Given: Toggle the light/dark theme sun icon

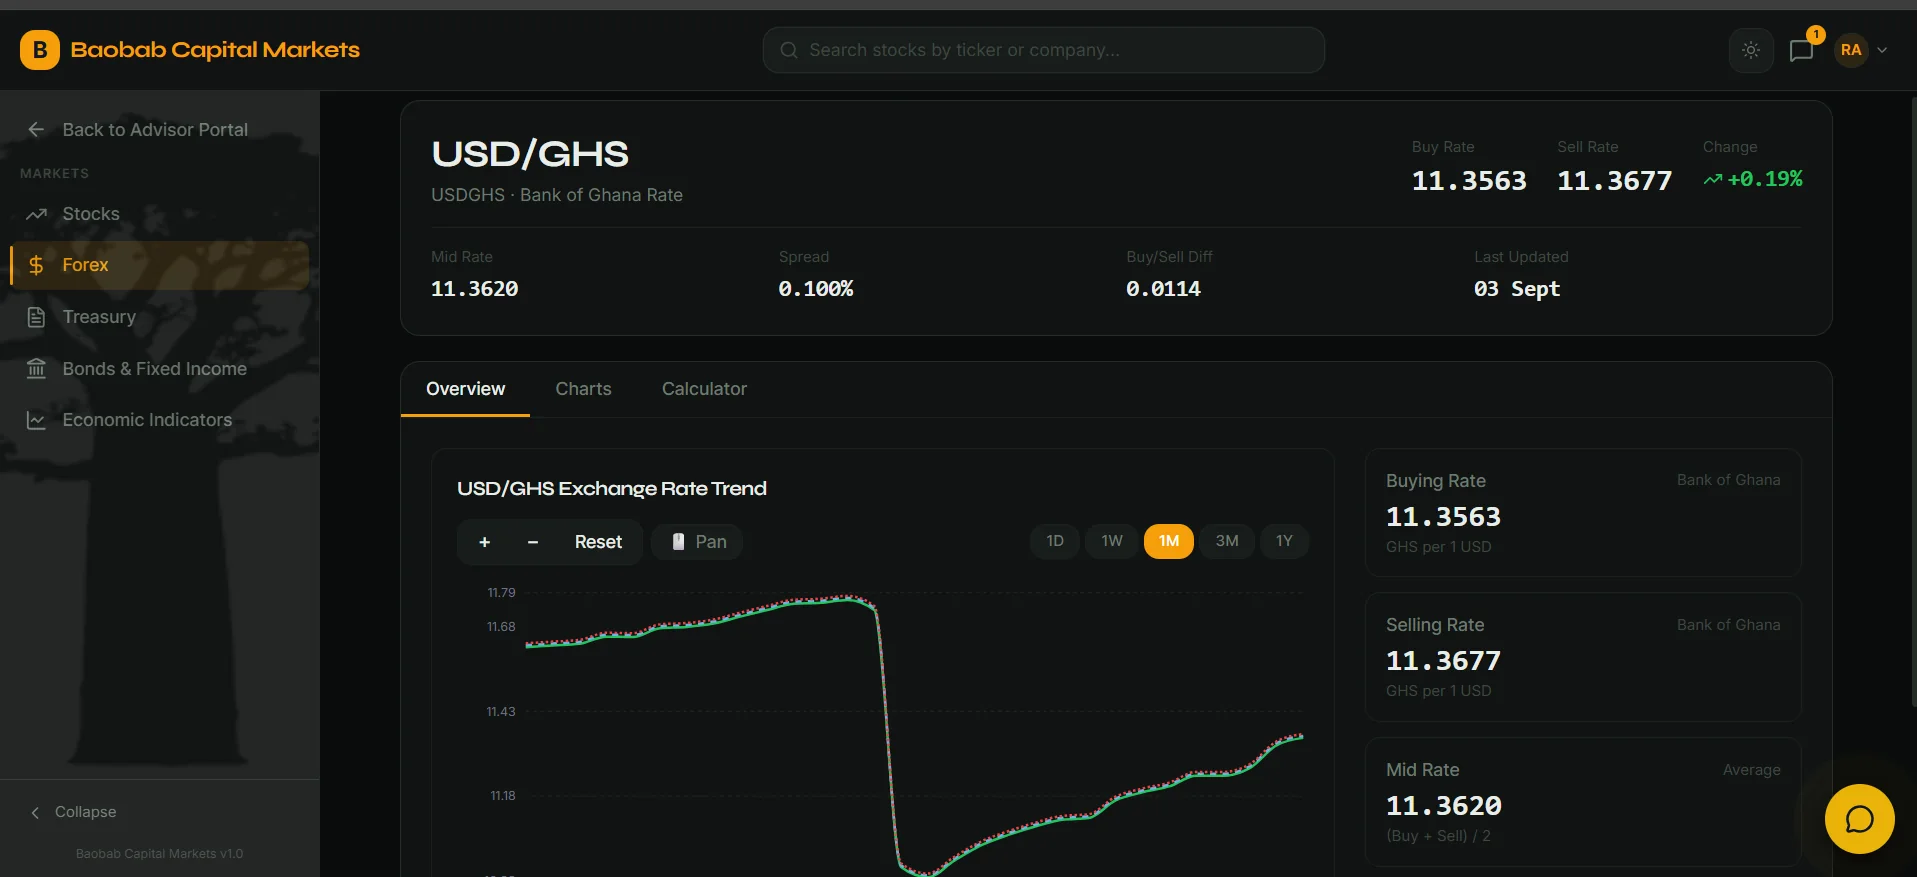Looking at the screenshot, I should [1751, 50].
